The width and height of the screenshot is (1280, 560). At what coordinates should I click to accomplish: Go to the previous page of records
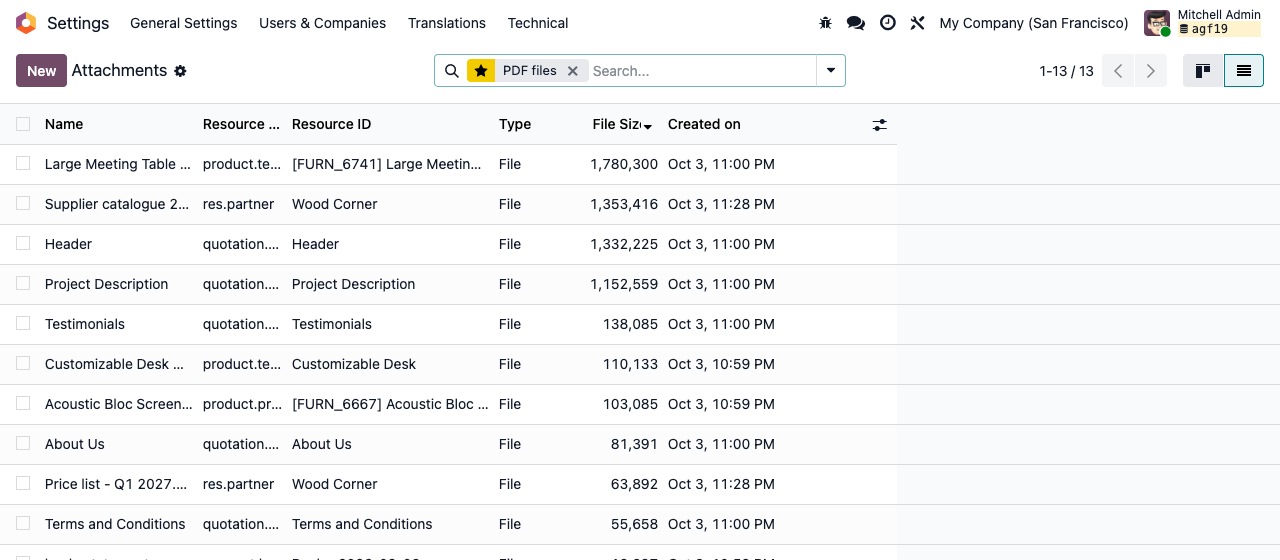click(1118, 71)
